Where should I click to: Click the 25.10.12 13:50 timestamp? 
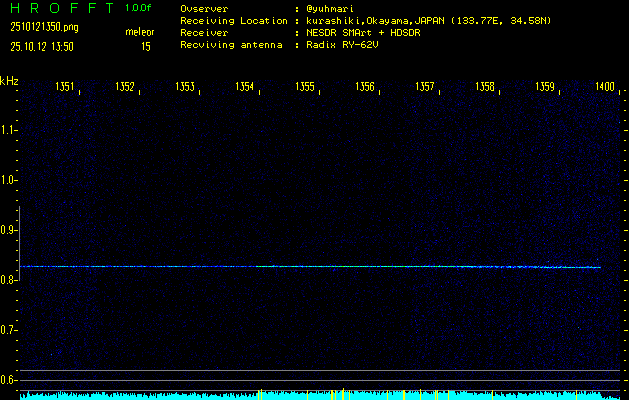click(43, 46)
